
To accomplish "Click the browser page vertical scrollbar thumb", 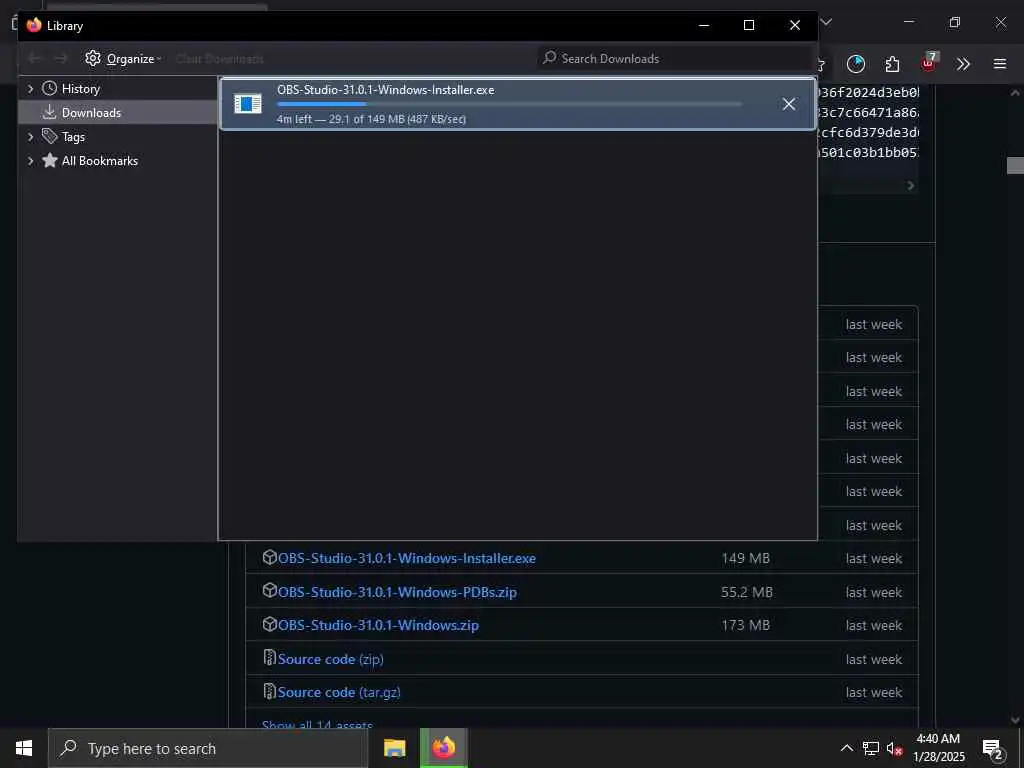I will point(1016,165).
